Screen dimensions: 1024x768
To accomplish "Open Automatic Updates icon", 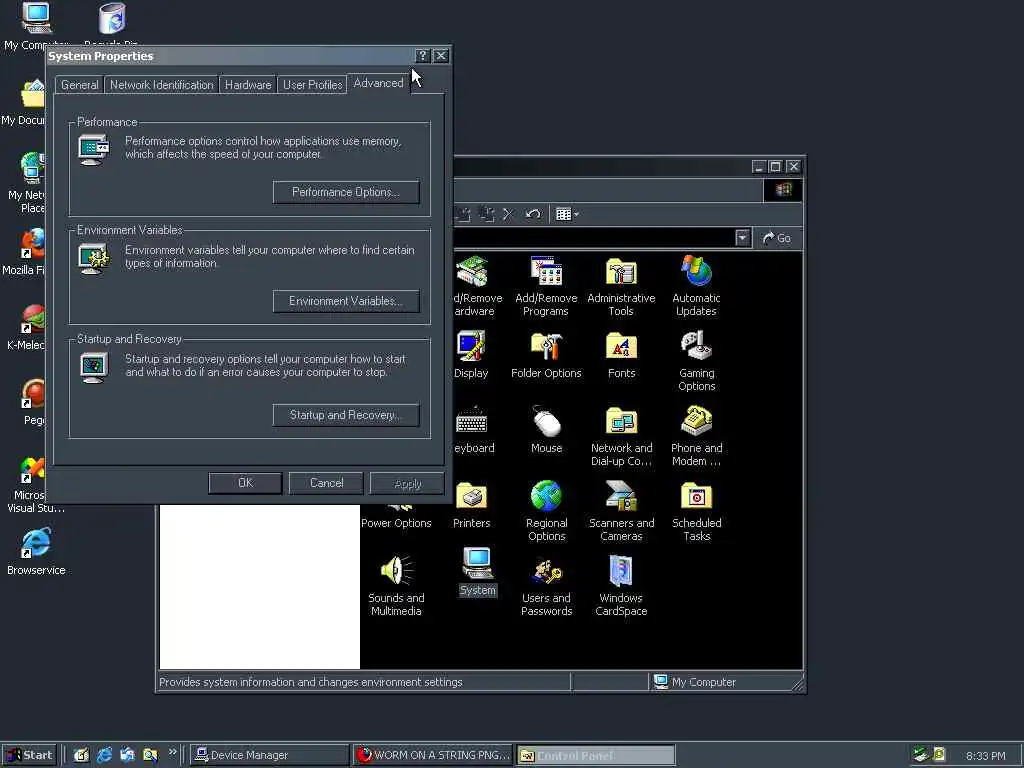I will tap(696, 286).
